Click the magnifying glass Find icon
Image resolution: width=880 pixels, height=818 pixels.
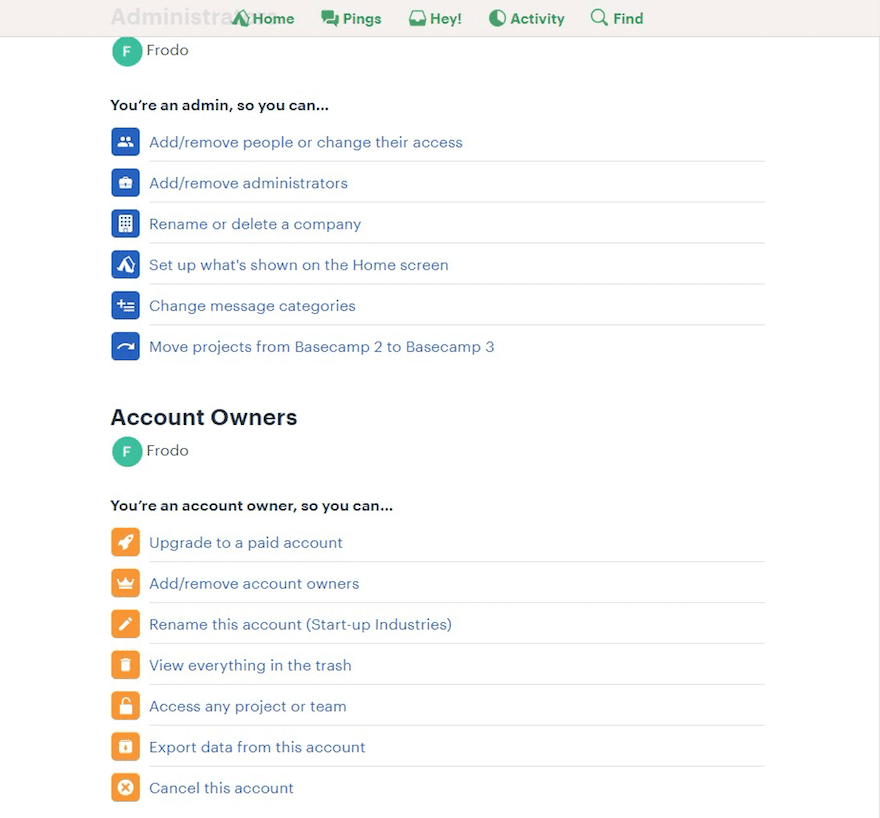click(x=599, y=18)
